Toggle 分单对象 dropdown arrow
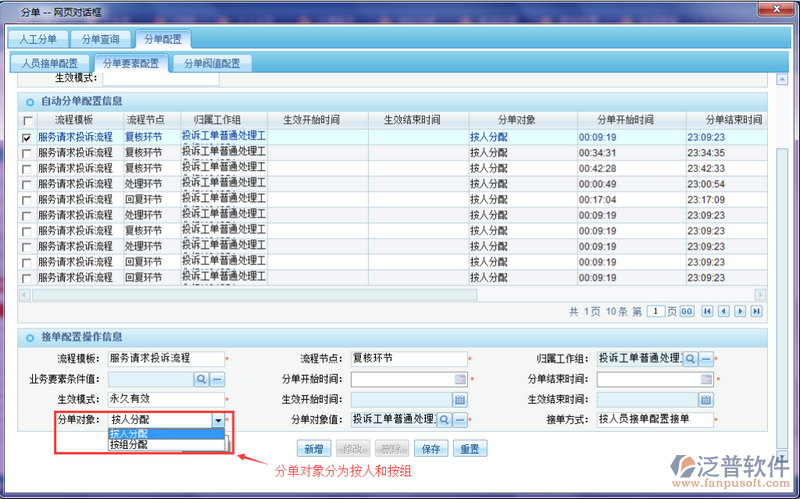Viewport: 800px width, 499px height. [218, 421]
